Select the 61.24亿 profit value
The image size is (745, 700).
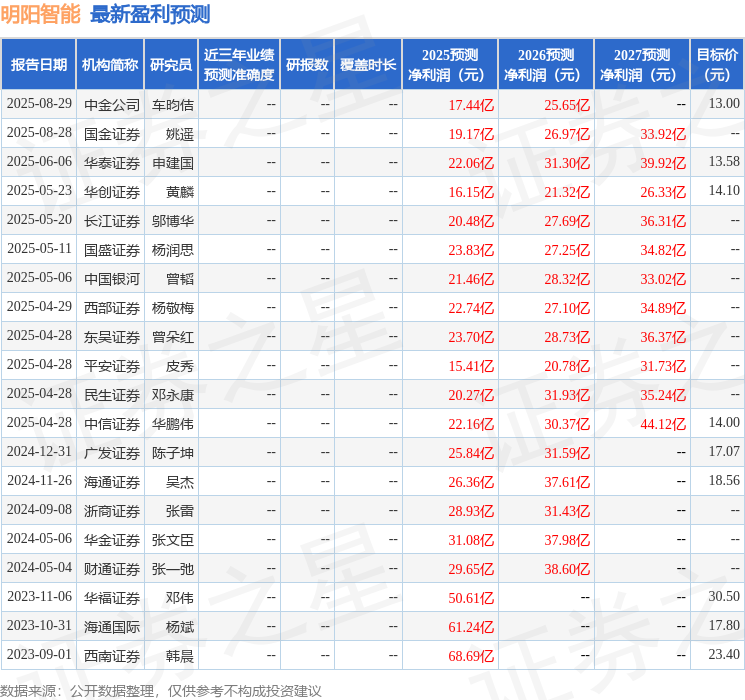pyautogui.click(x=471, y=627)
